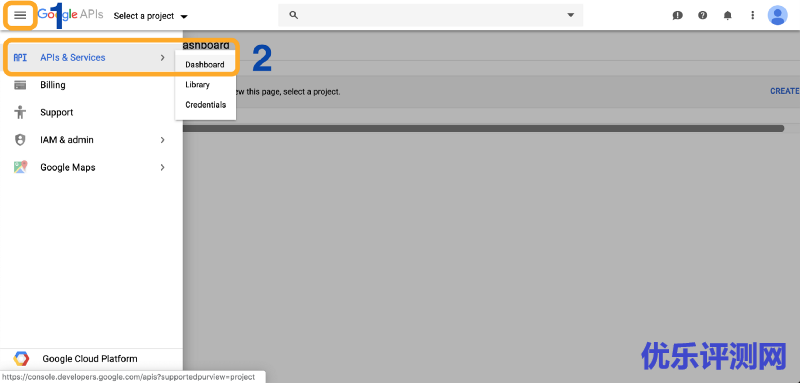Click the feedback speech bubble icon
The width and height of the screenshot is (800, 383).
pos(677,15)
